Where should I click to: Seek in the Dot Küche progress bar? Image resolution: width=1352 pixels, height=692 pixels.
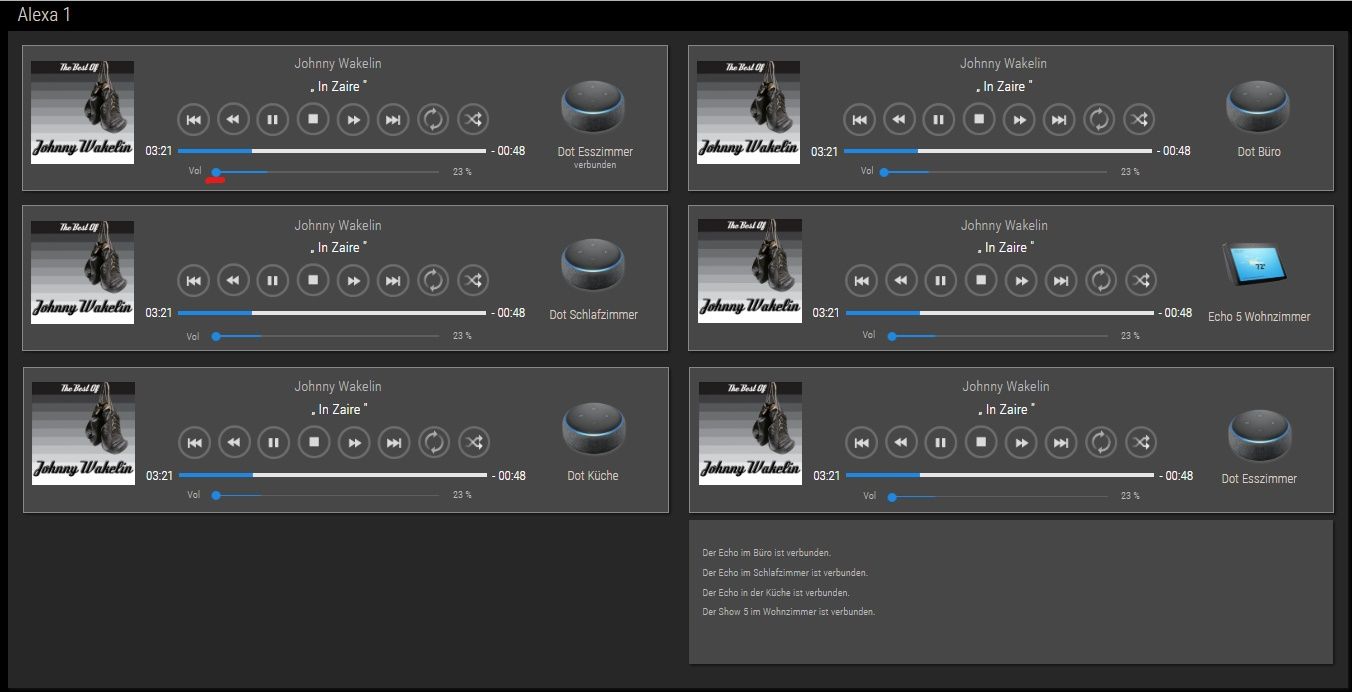point(333,475)
